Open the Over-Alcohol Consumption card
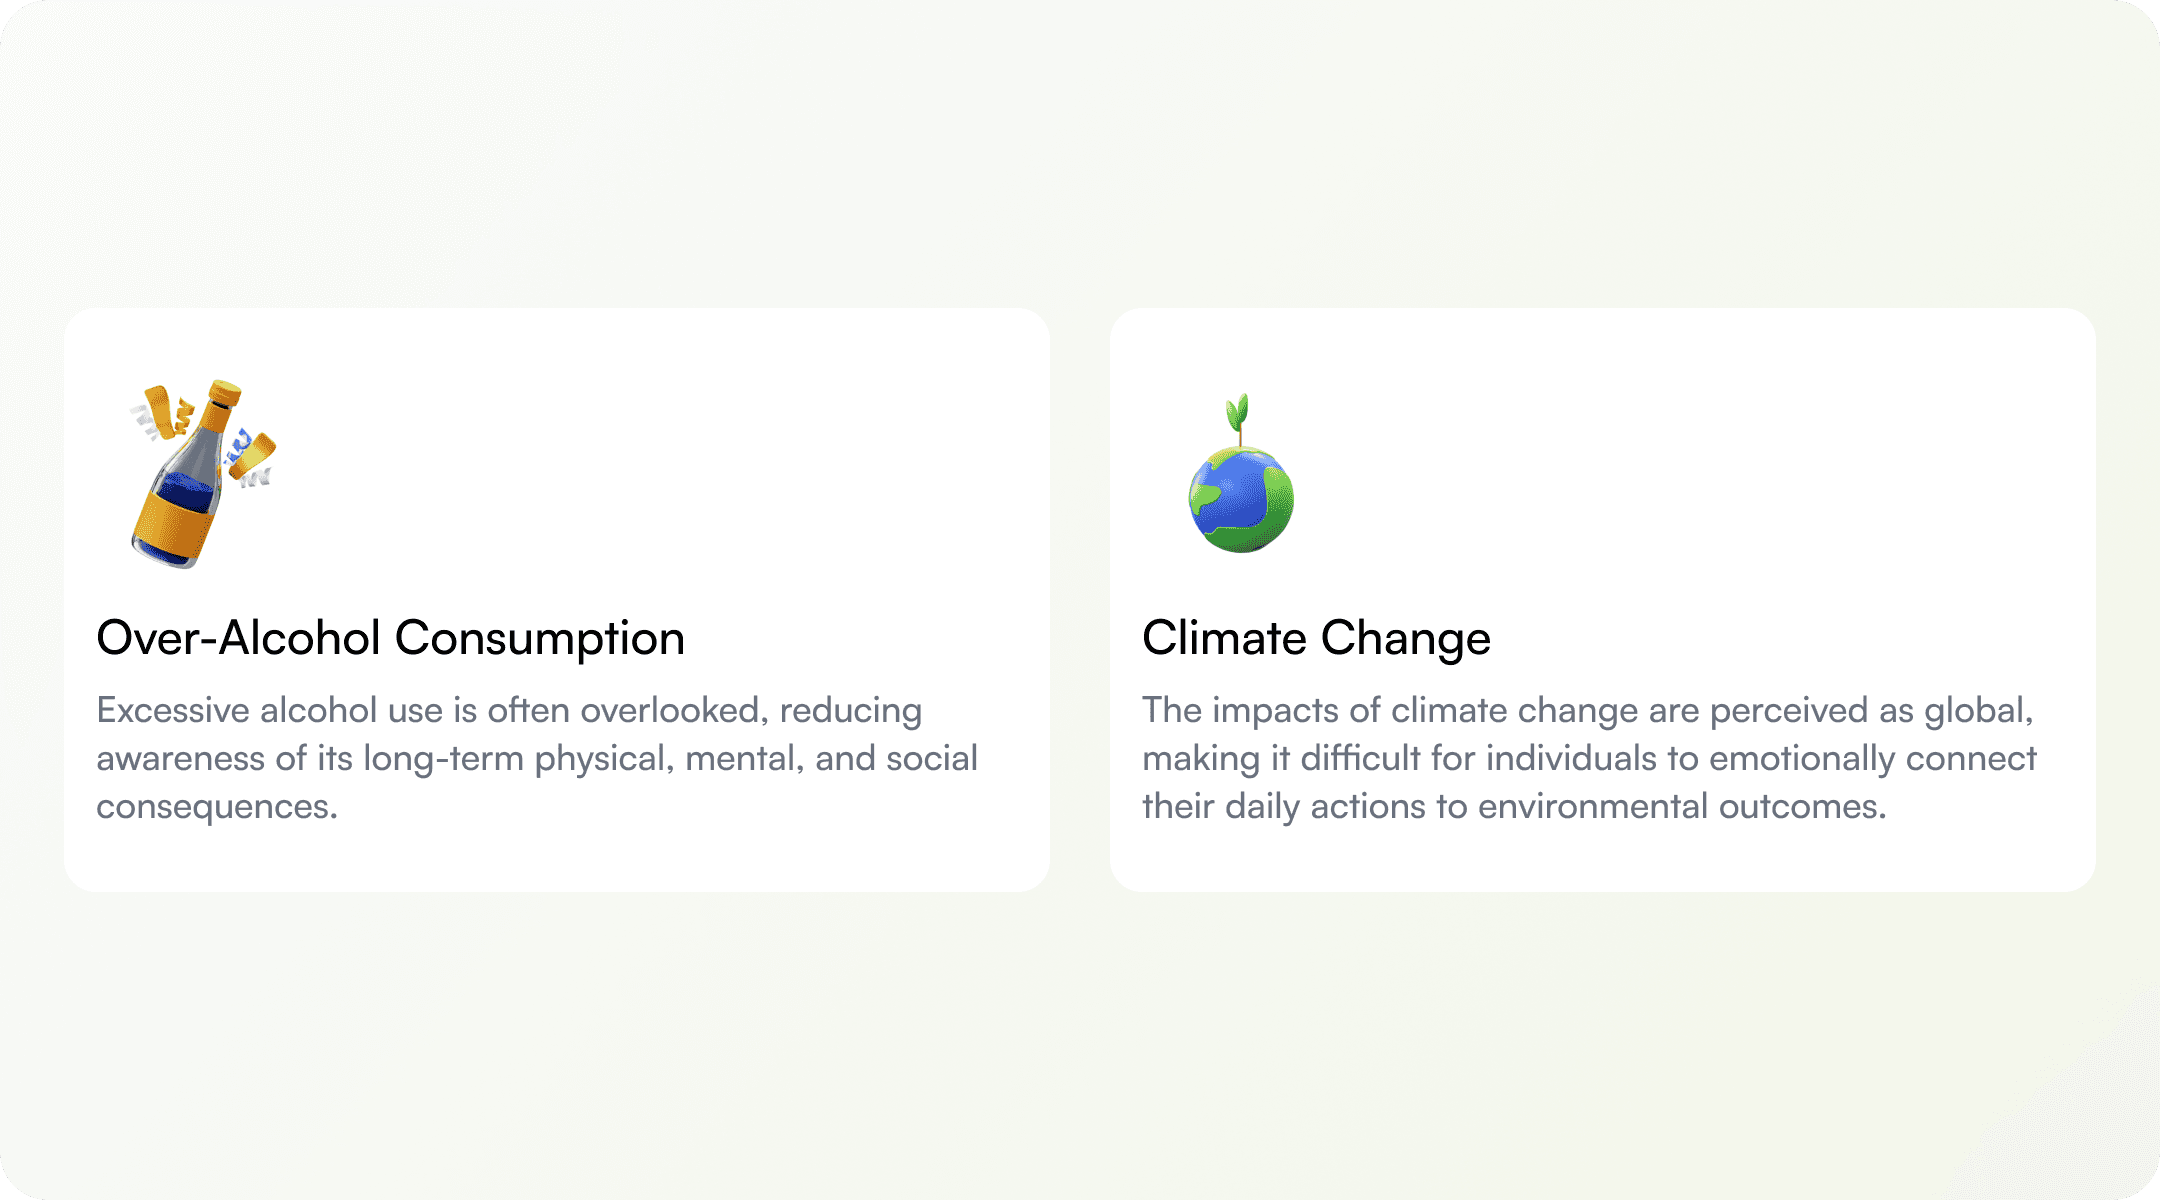Image resolution: width=2160 pixels, height=1200 pixels. tap(557, 600)
